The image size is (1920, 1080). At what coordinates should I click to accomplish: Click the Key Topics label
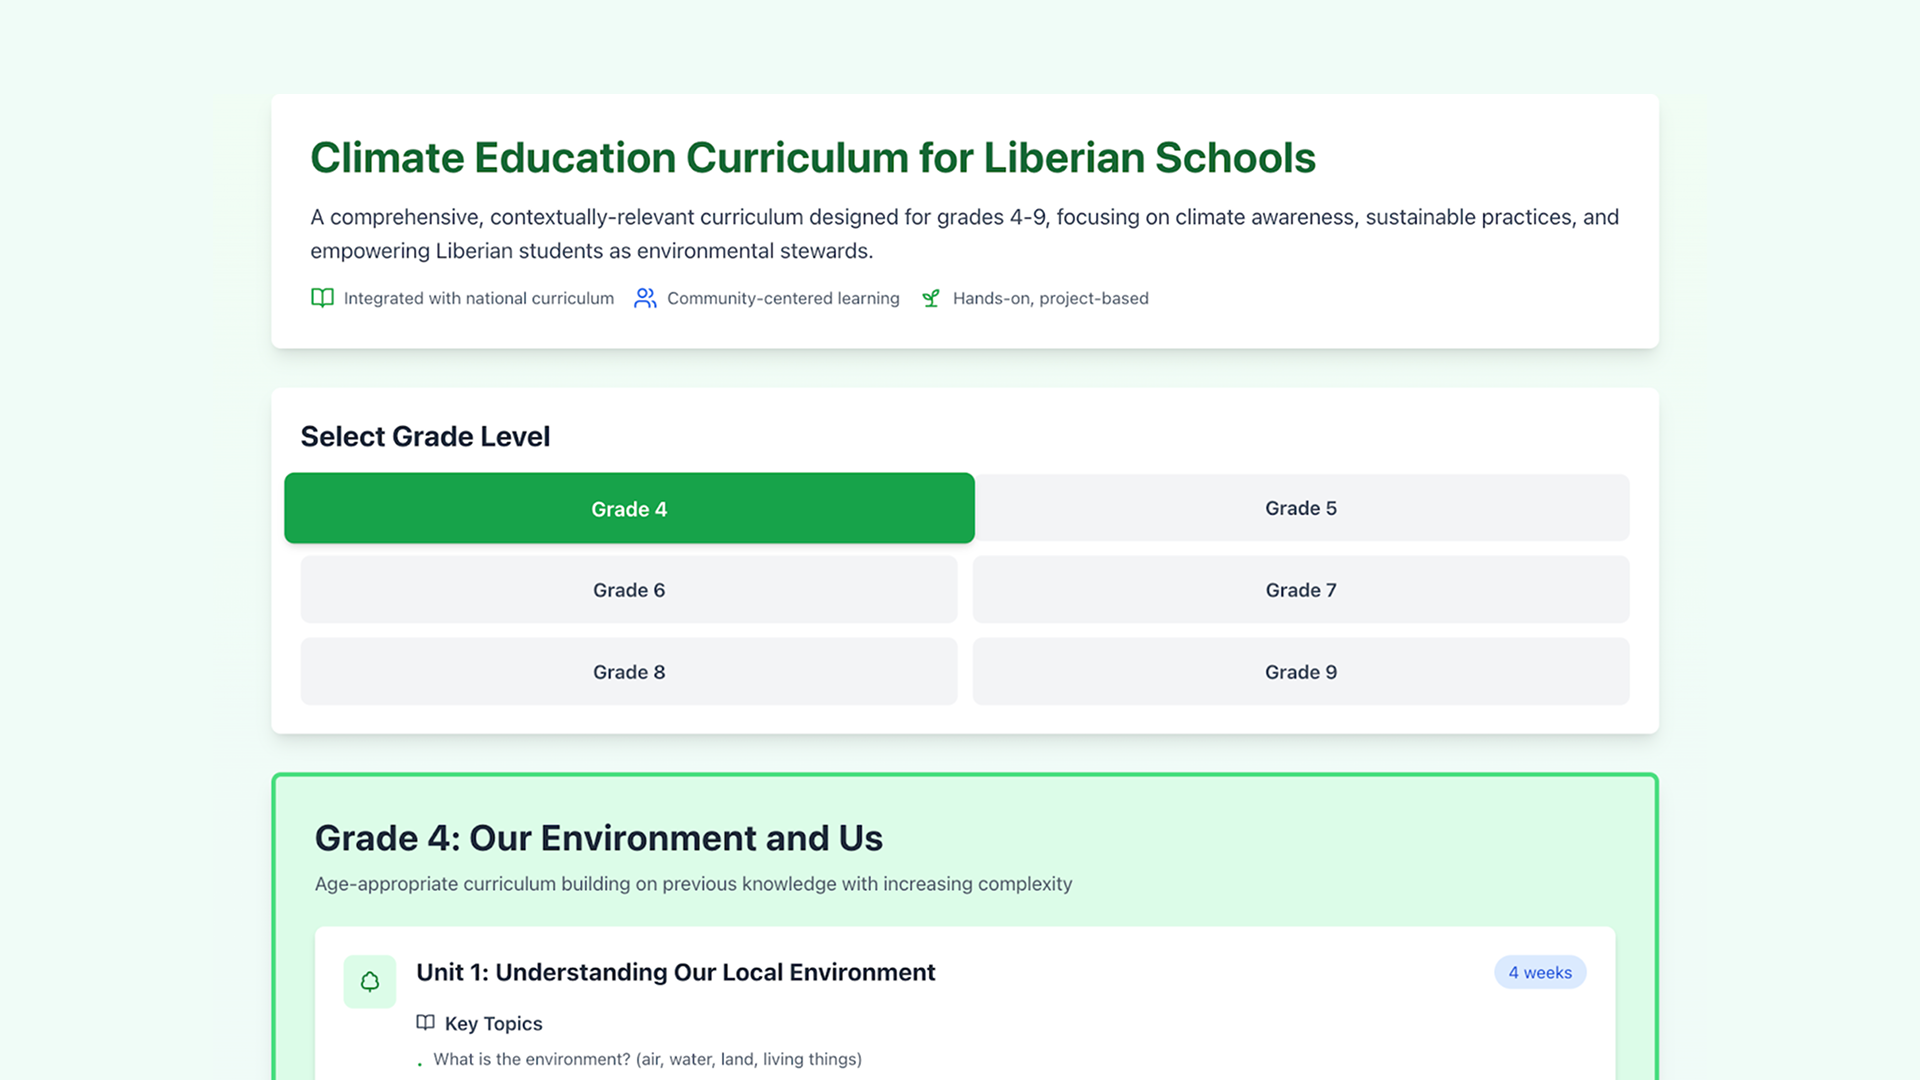[x=493, y=1023]
